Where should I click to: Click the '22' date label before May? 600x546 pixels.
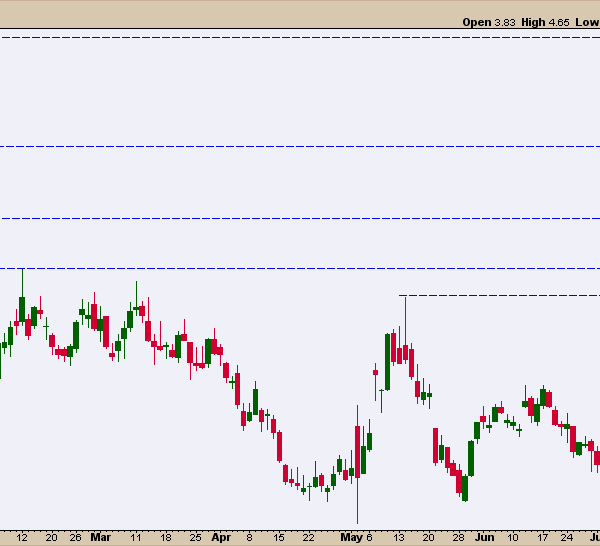(308, 538)
